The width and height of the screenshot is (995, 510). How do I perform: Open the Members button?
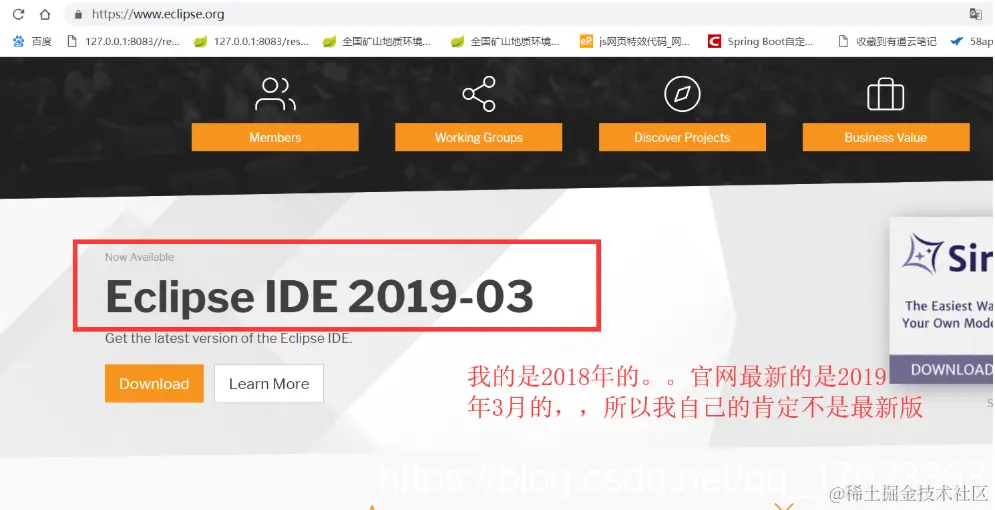[x=275, y=137]
